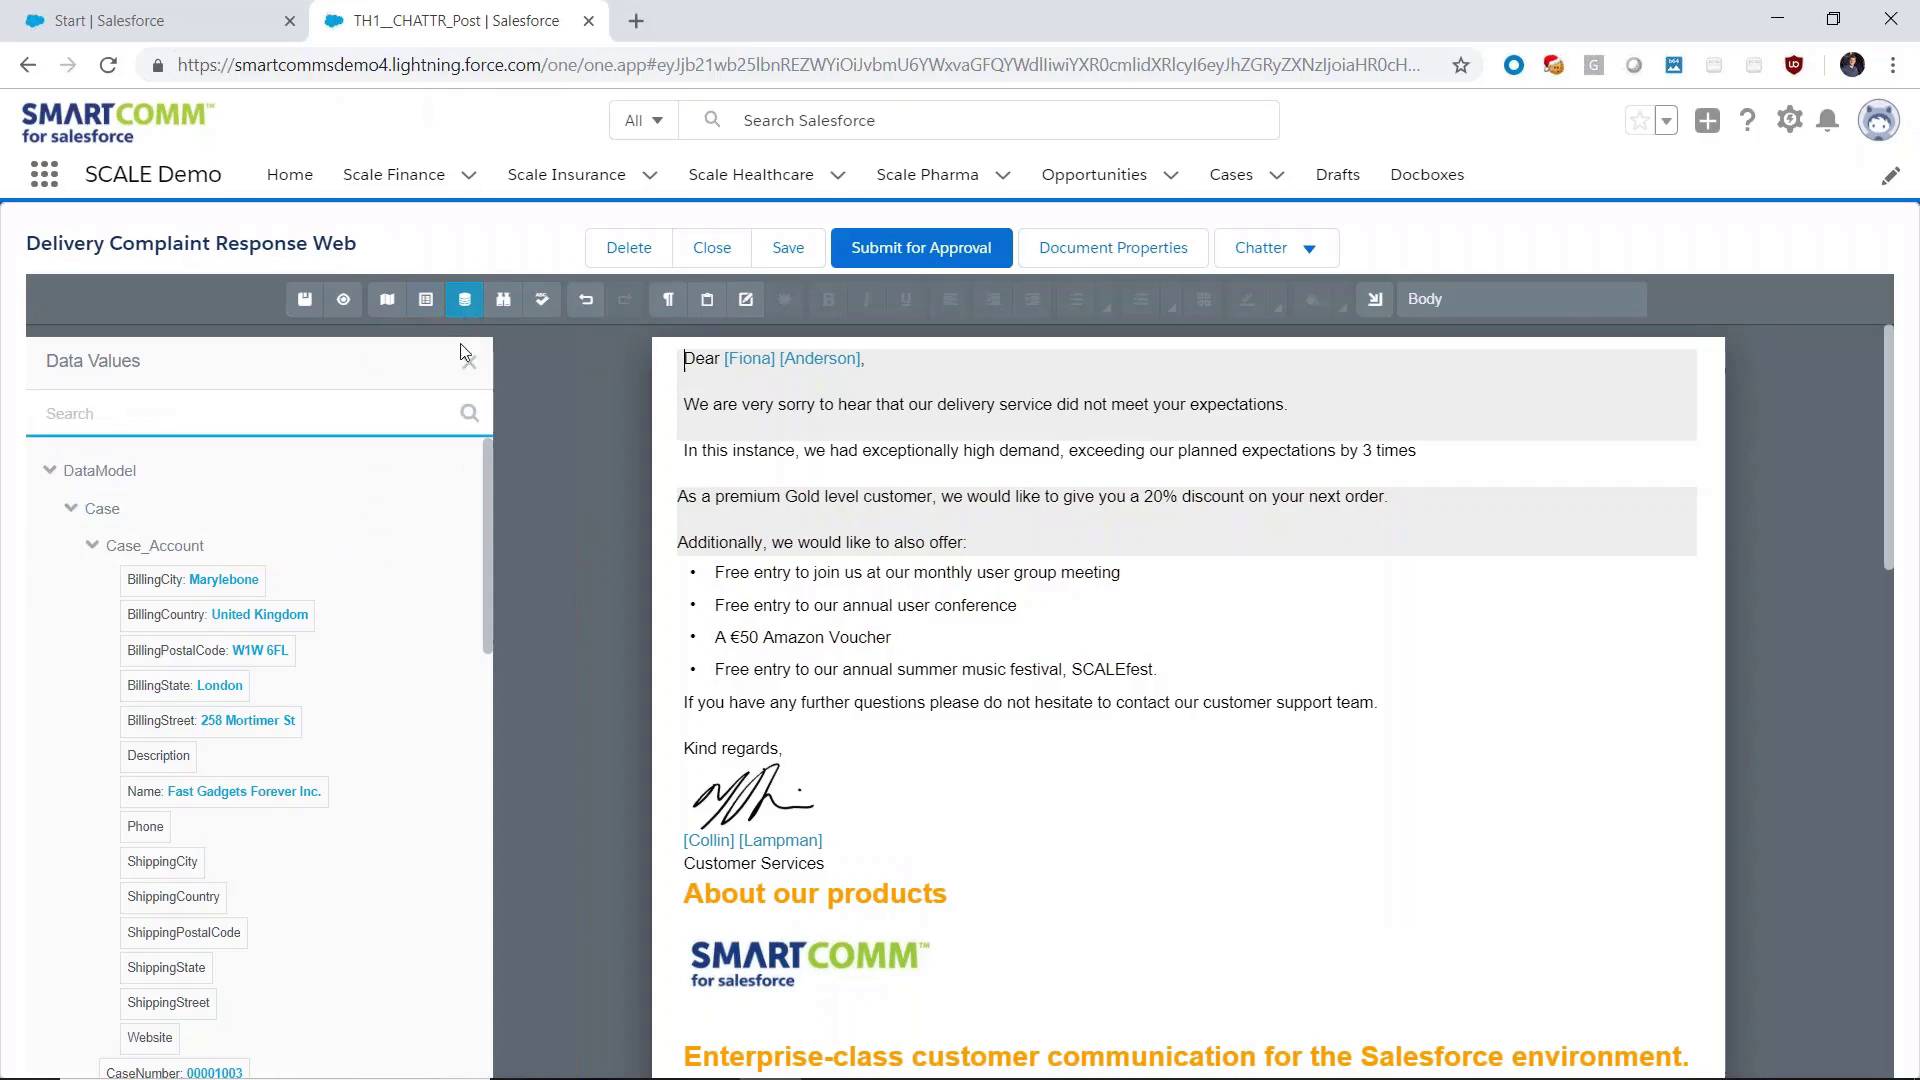This screenshot has height=1080, width=1920.
Task: Toggle favorite with the star icon
Action: (1638, 119)
